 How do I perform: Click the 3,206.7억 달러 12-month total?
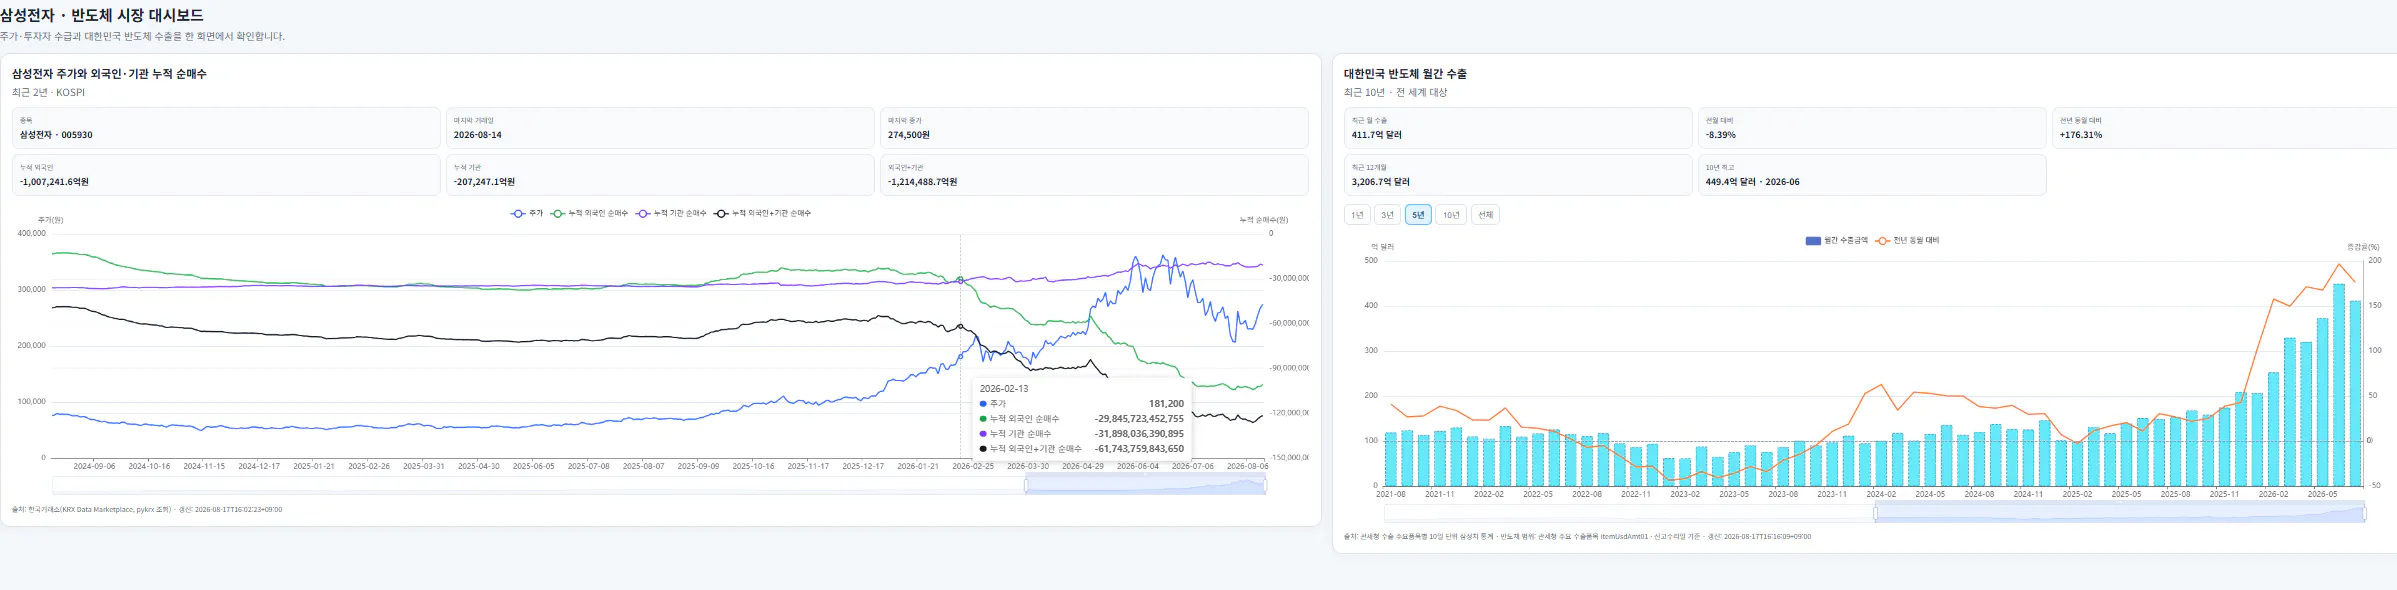click(1380, 182)
